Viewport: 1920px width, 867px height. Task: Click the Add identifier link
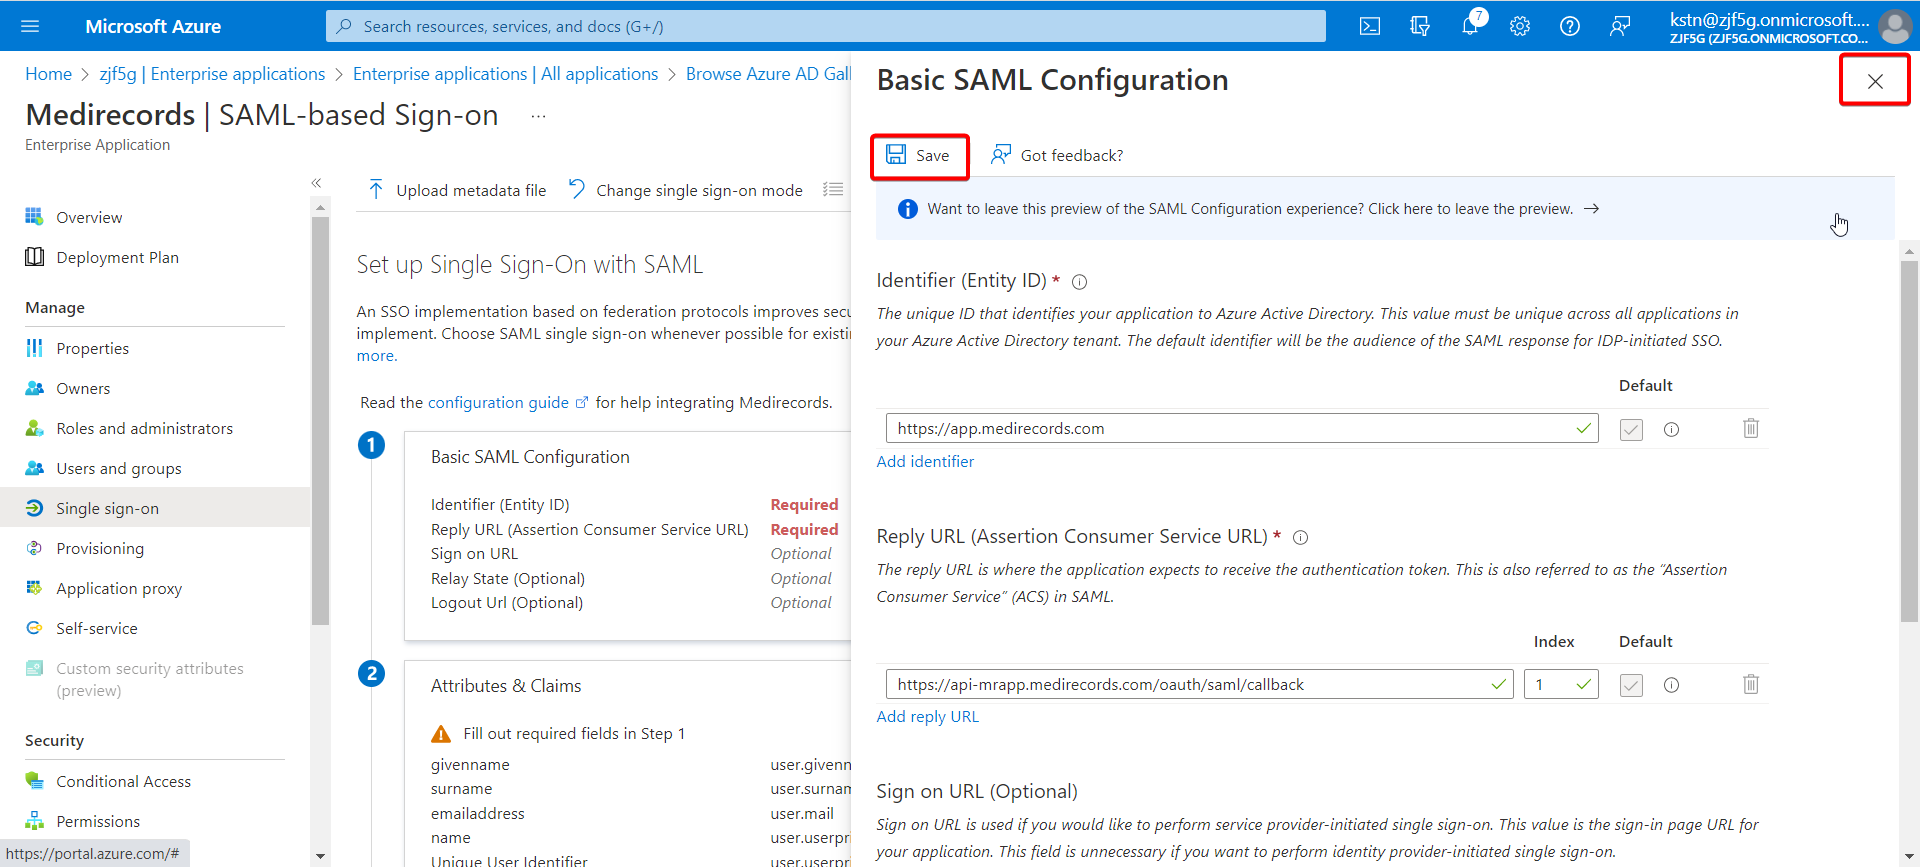click(x=925, y=461)
